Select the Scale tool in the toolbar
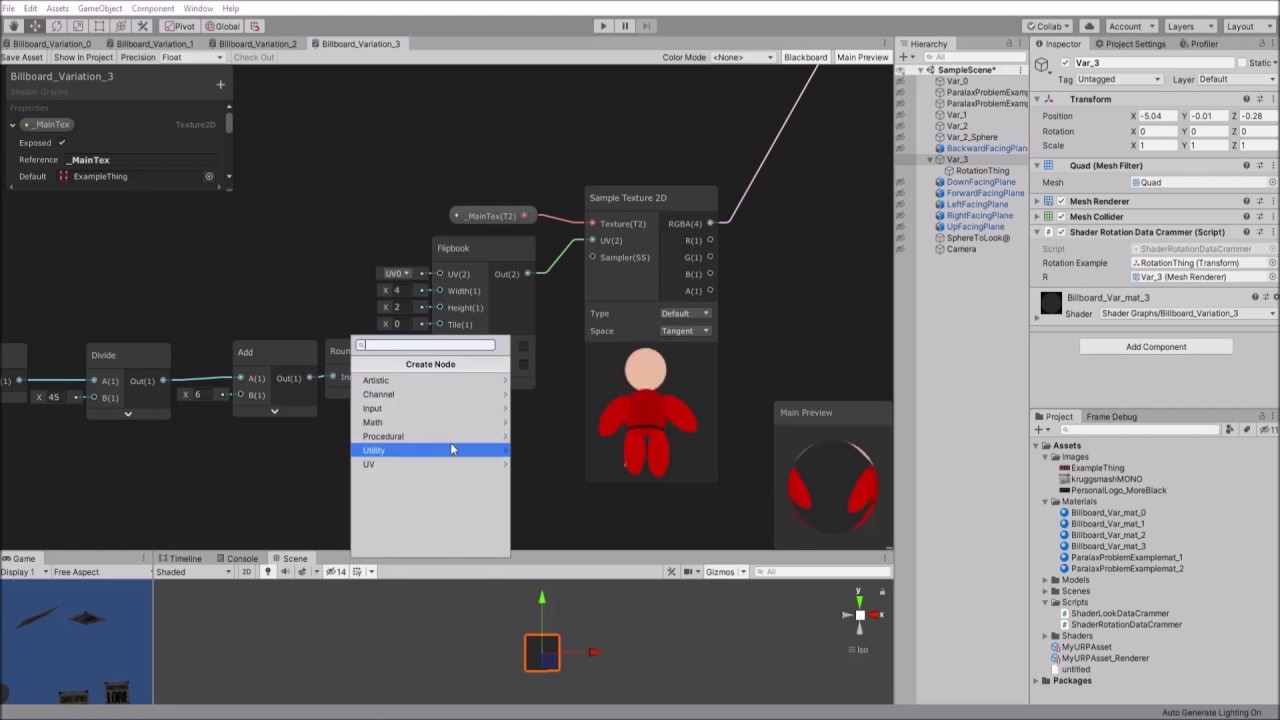Screen dimensions: 1280x720 pos(78,26)
